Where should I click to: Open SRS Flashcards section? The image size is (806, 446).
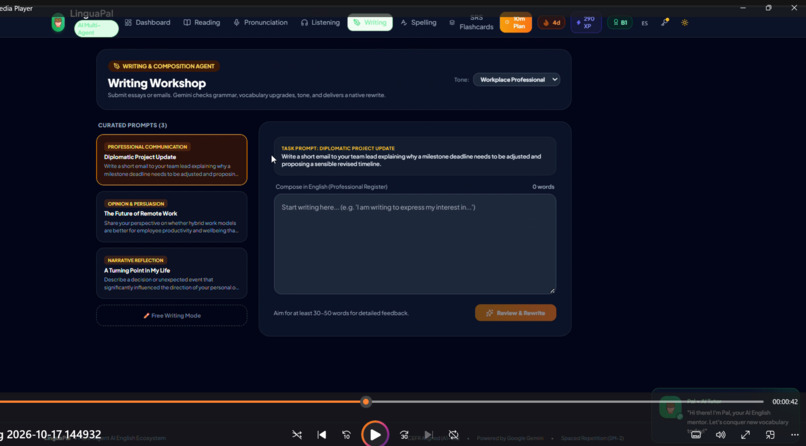[471, 22]
